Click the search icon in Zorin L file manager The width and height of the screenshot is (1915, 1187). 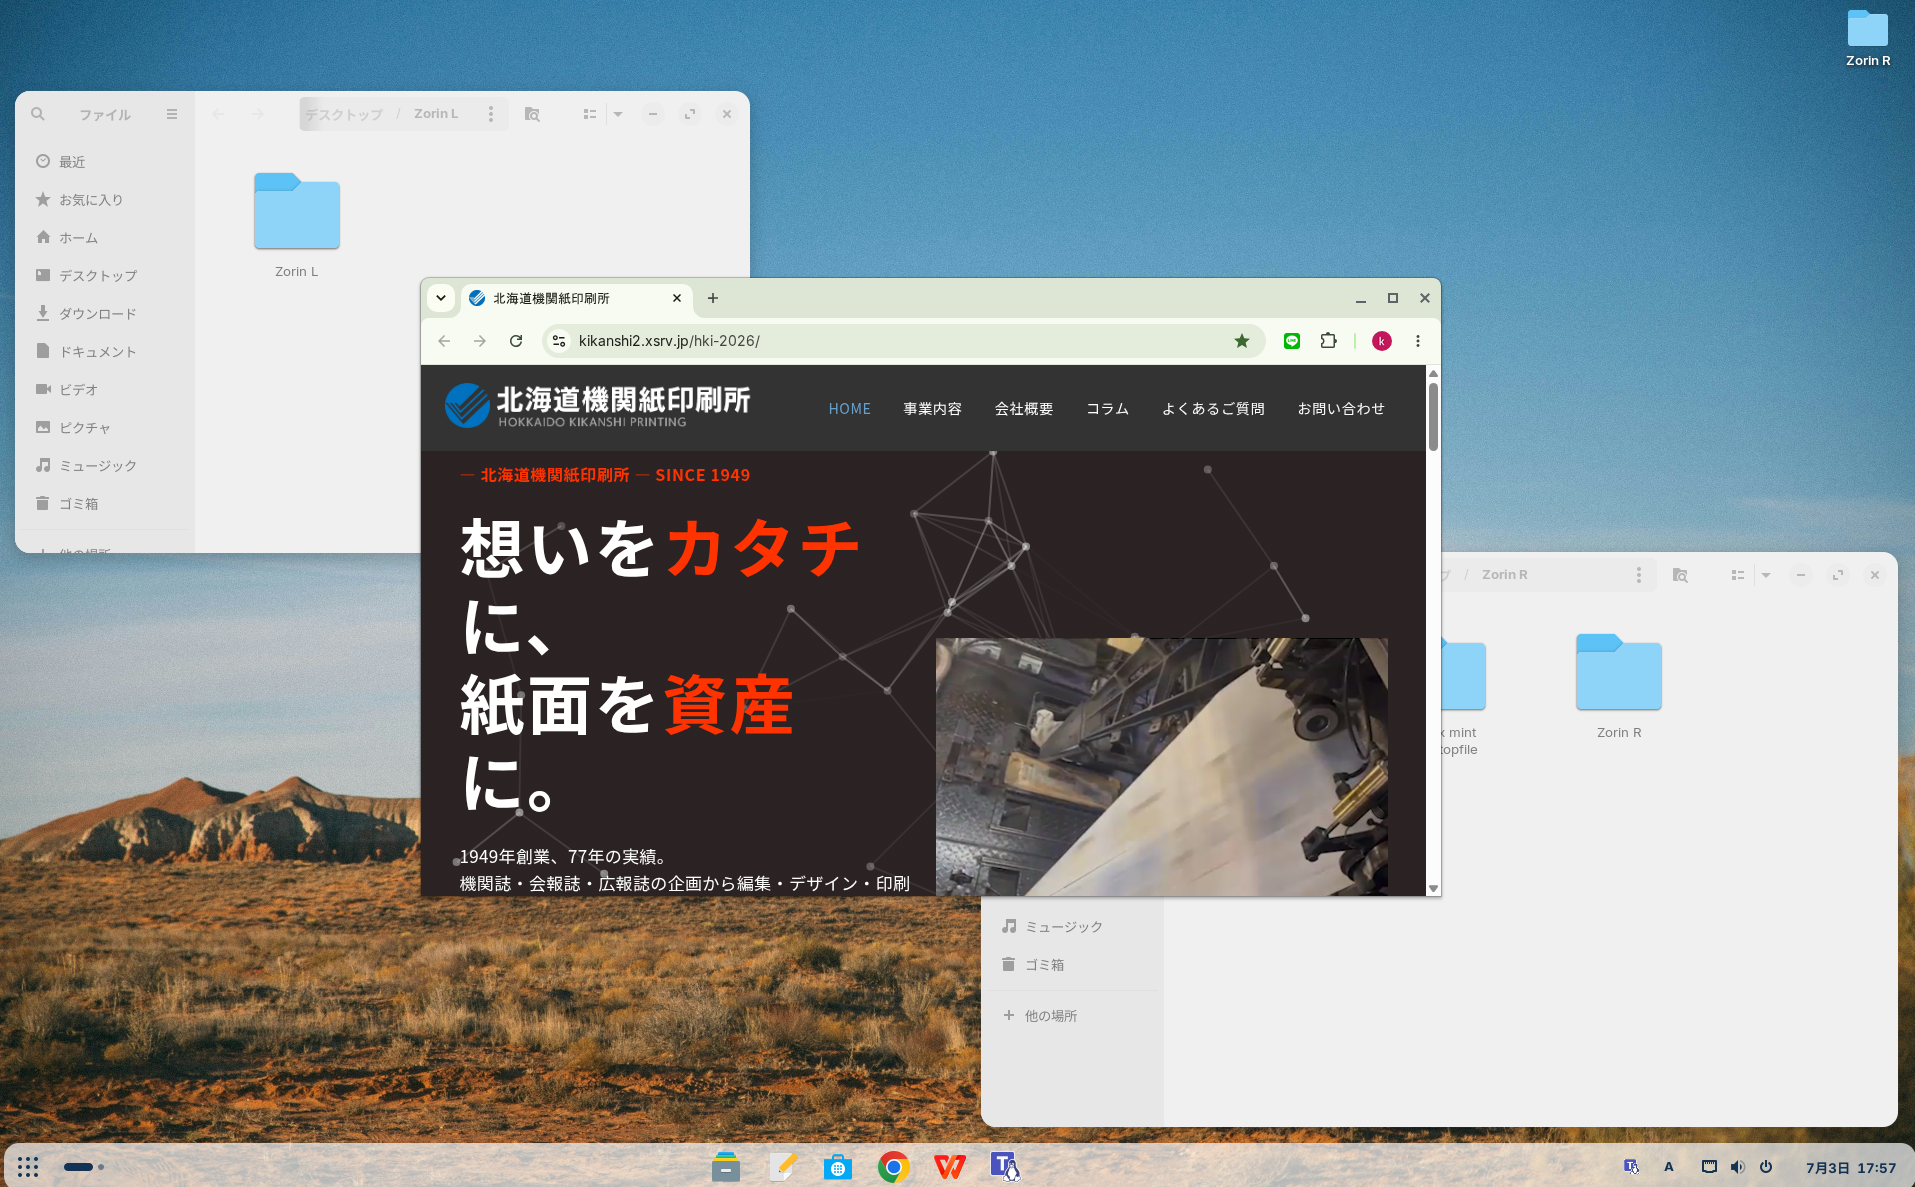pos(38,114)
